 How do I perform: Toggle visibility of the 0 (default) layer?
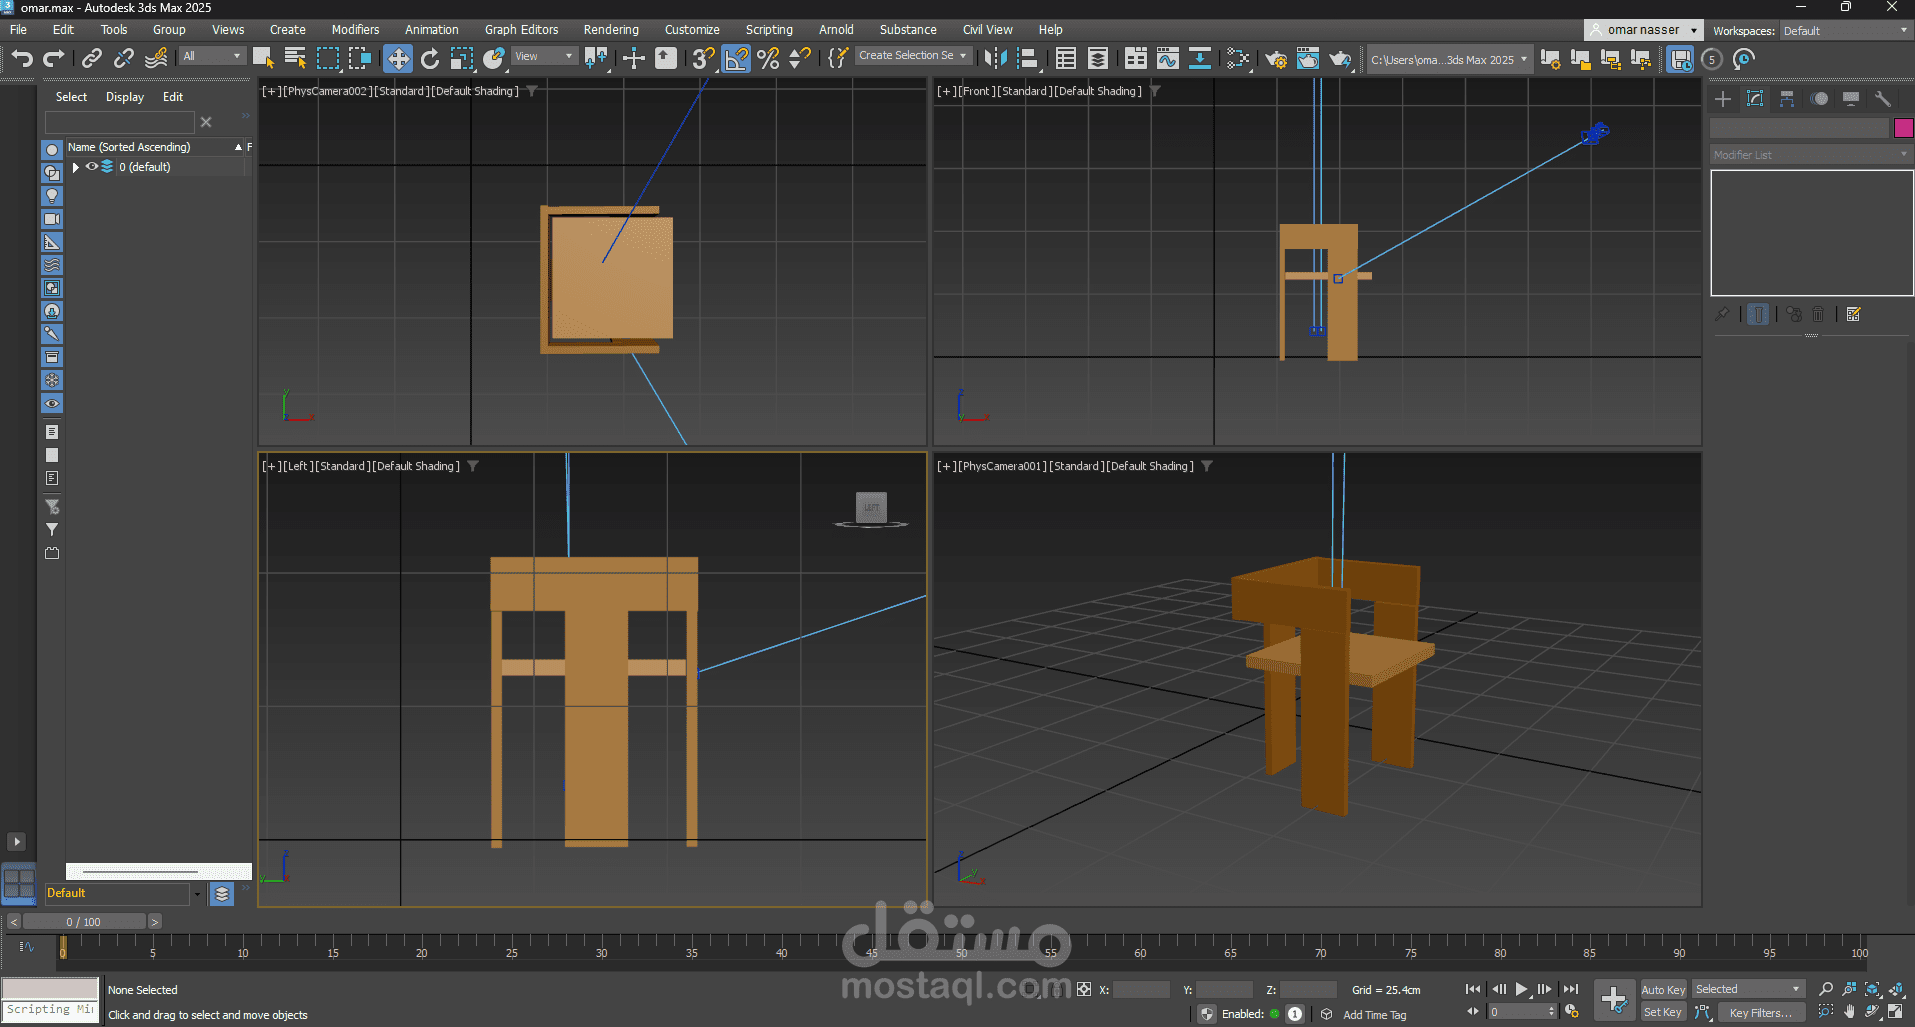tap(91, 167)
